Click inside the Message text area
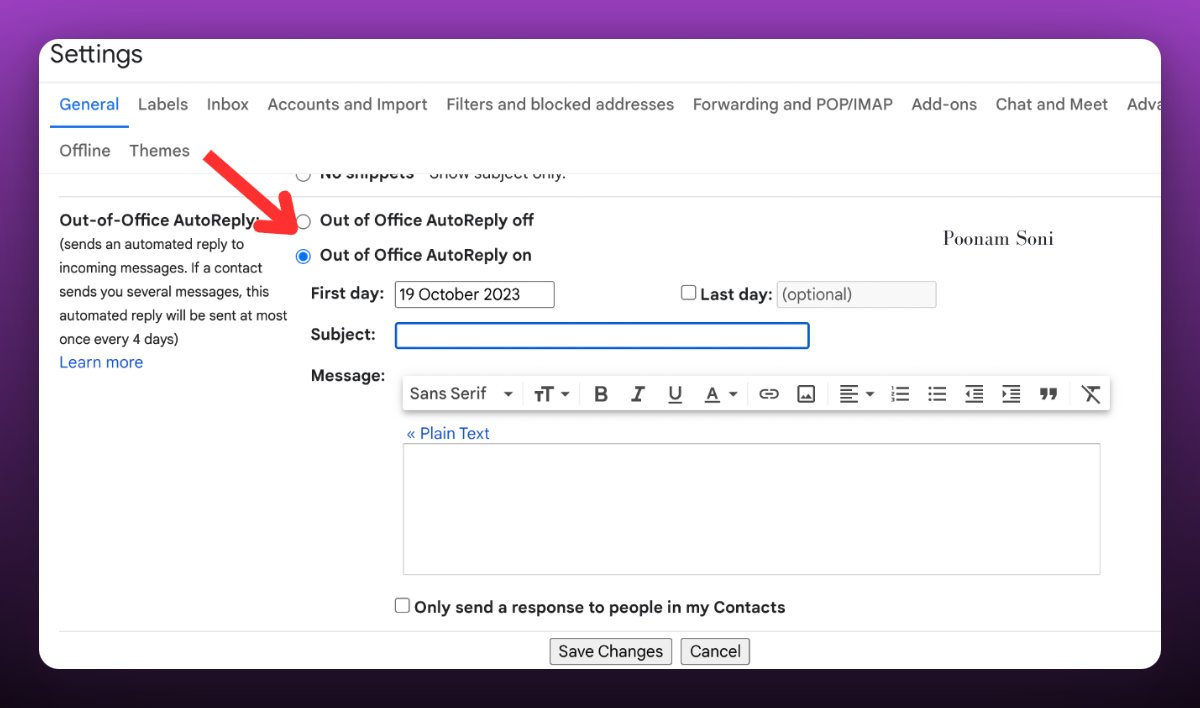Image resolution: width=1200 pixels, height=708 pixels. pos(751,509)
